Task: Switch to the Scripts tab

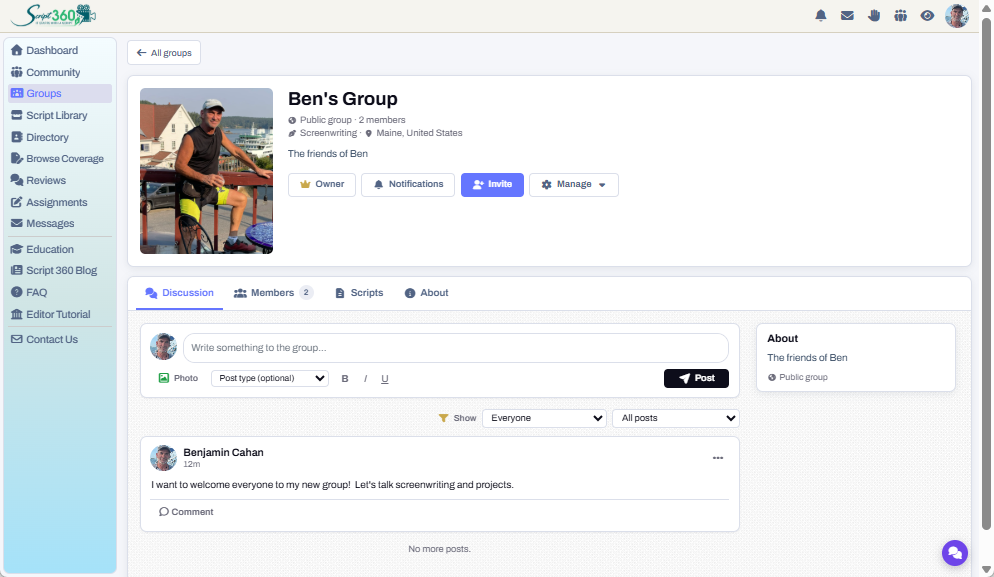Action: point(359,293)
